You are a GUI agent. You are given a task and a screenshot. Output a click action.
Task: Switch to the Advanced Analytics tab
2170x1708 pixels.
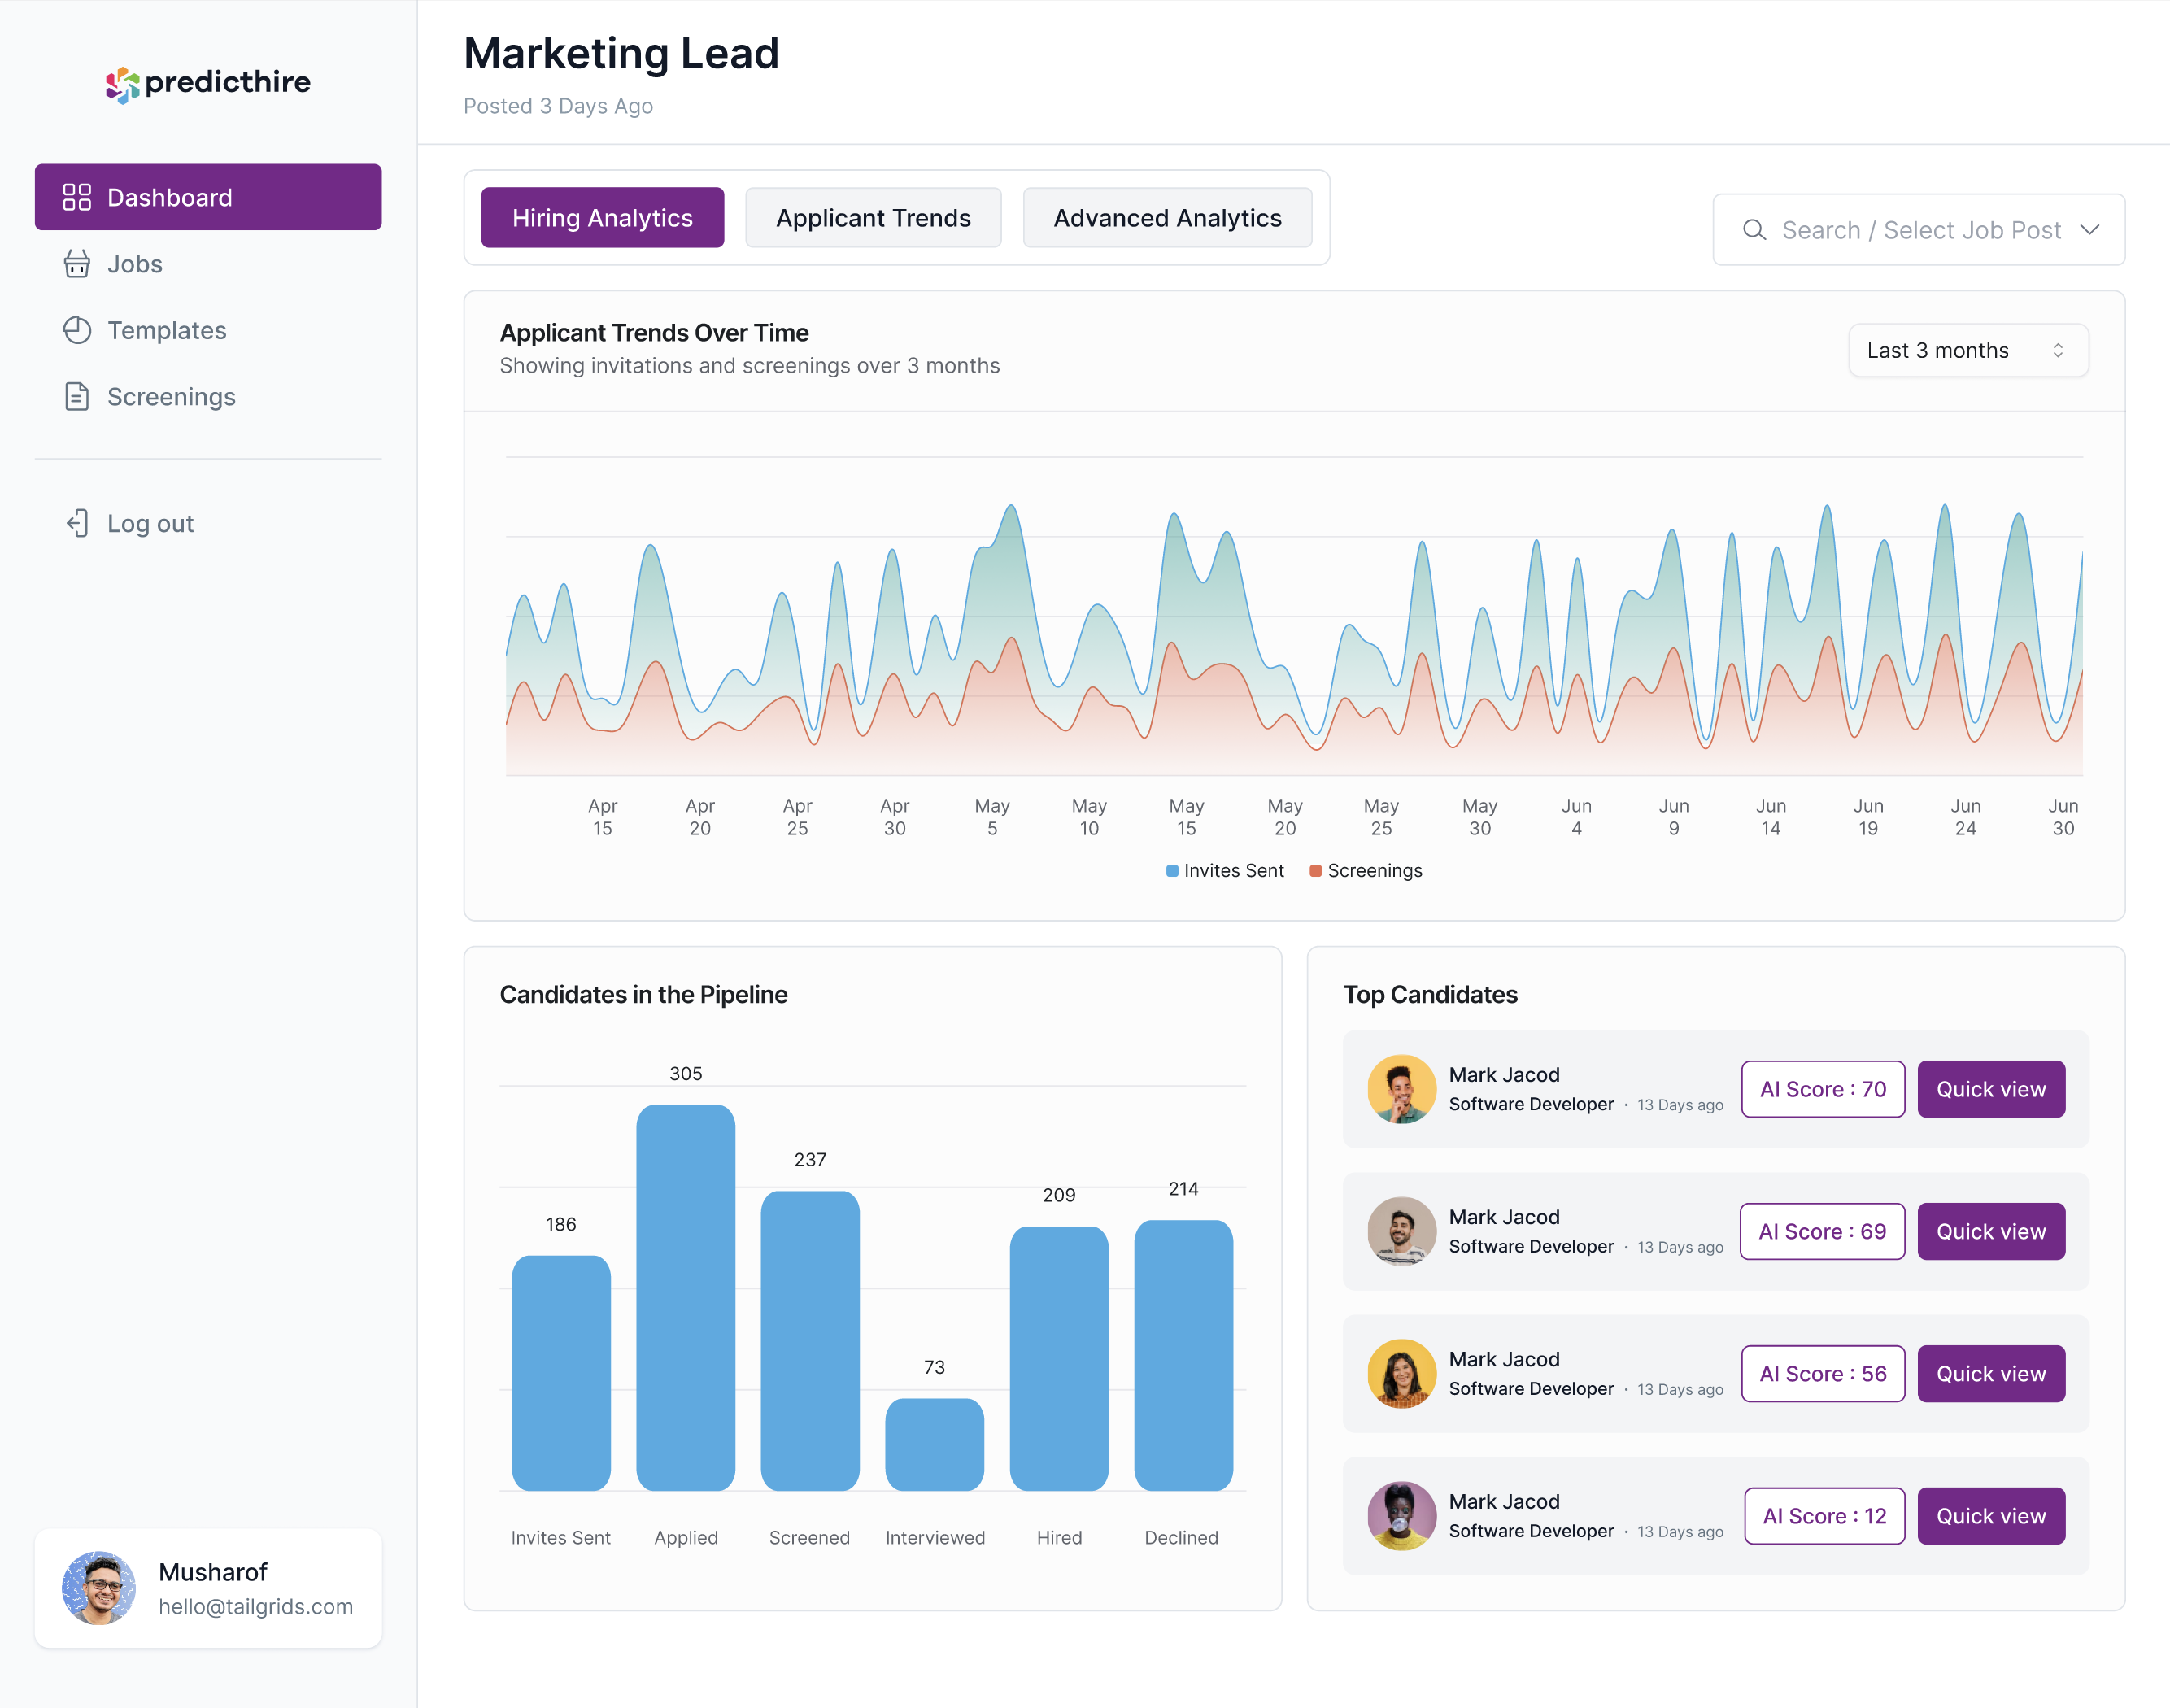pos(1166,216)
